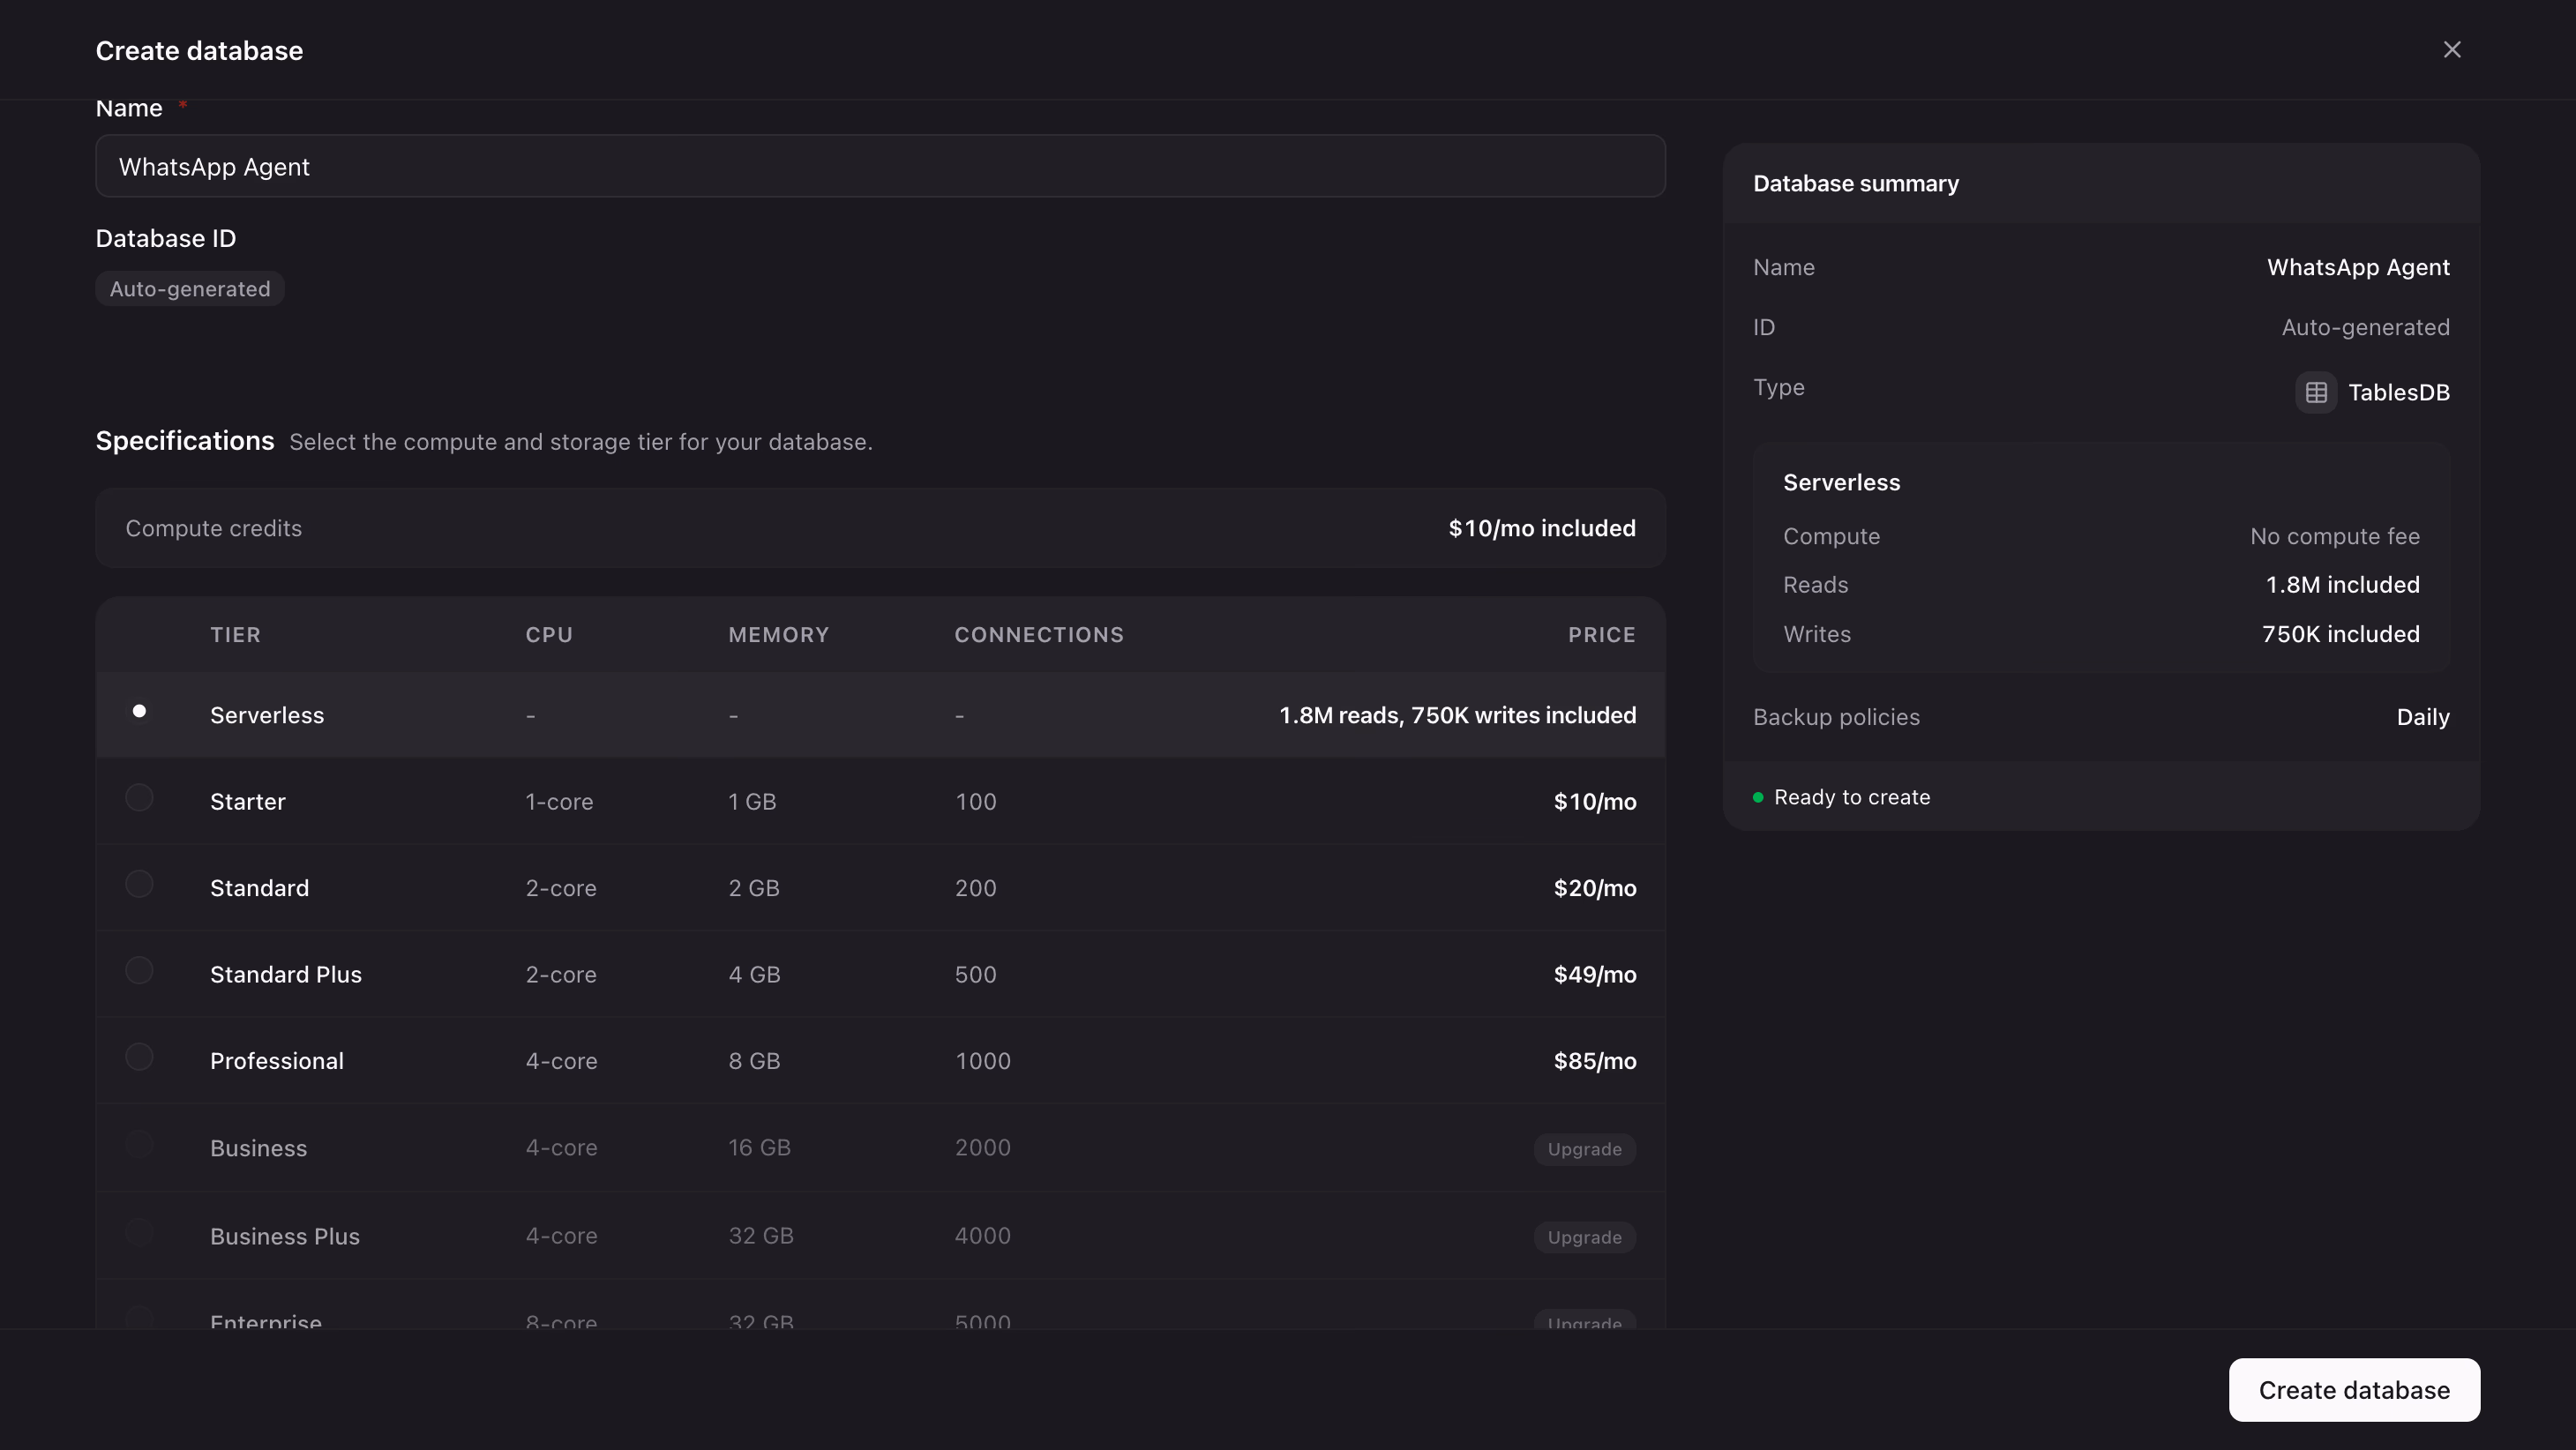Screen dimensions: 2576x1450
Task: Click '750K included' writes value
Action: click(2341, 634)
